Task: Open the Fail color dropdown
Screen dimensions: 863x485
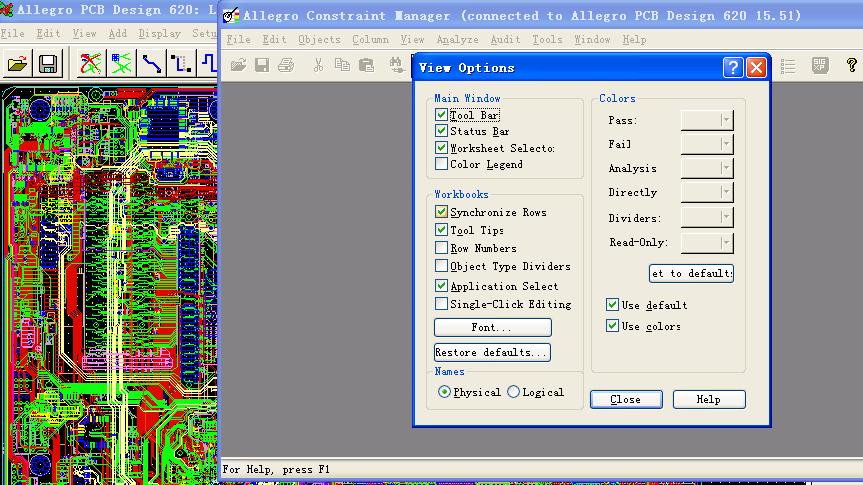Action: [707, 144]
